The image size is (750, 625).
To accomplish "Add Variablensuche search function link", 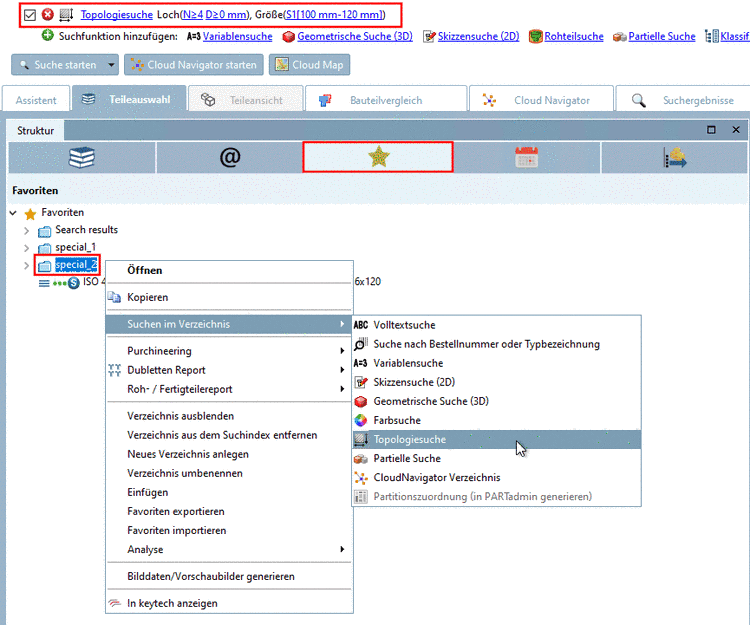I will [x=237, y=36].
